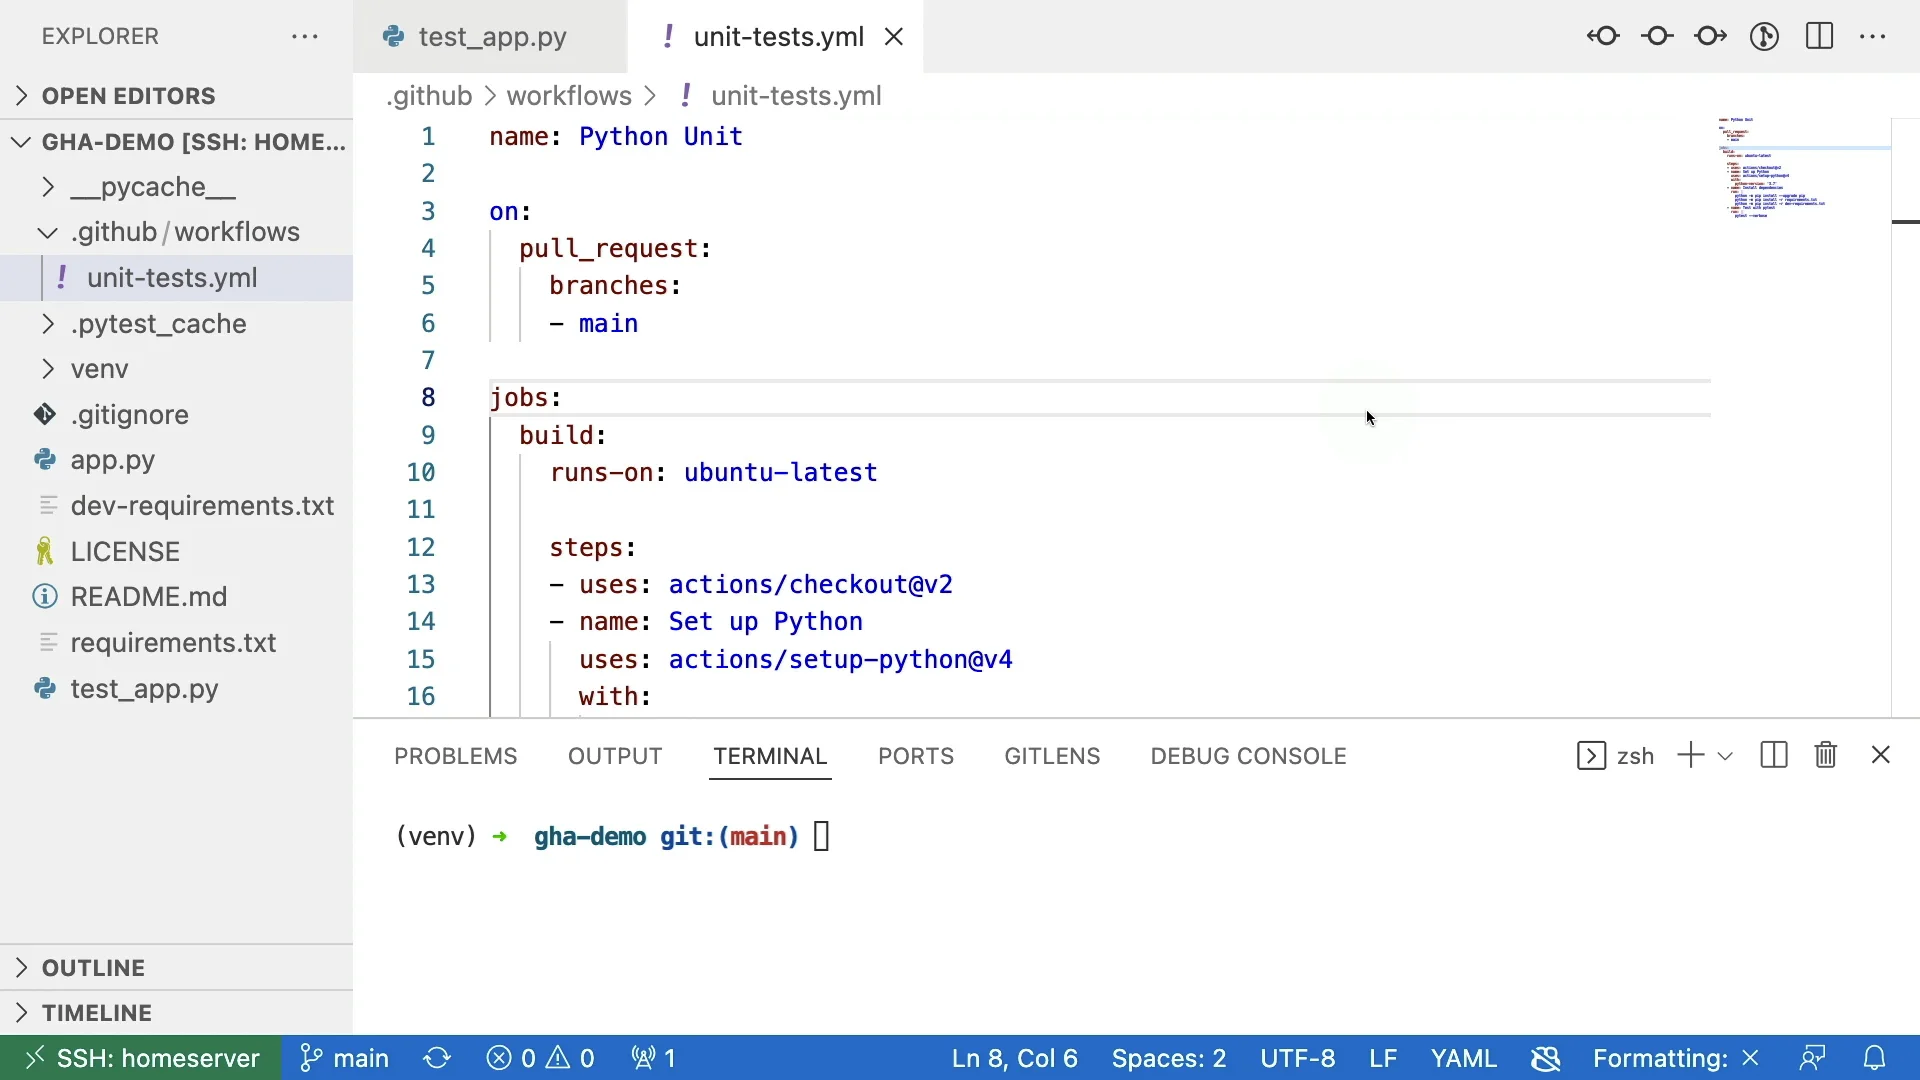This screenshot has width=1920, height=1080.
Task: Split the editor to the right
Action: [1819, 37]
